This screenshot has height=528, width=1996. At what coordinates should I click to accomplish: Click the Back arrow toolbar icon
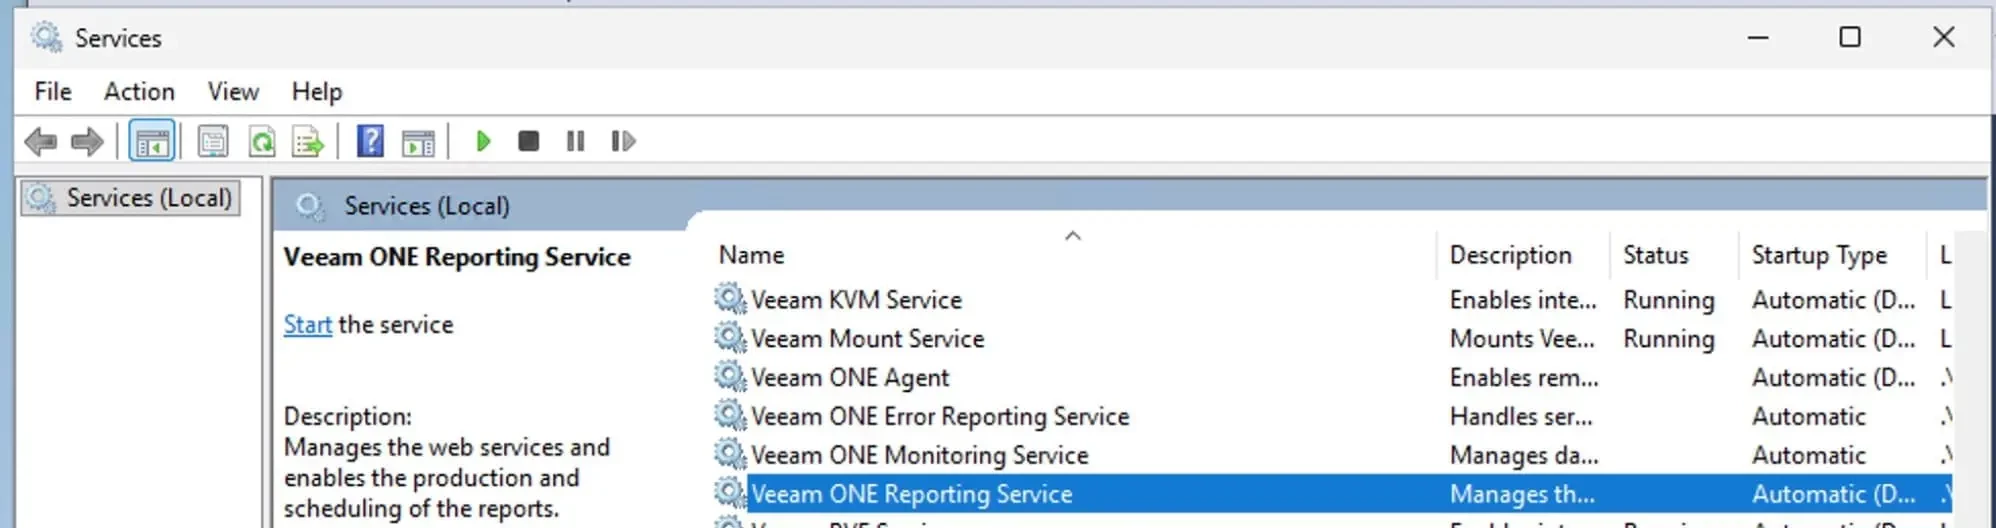click(40, 141)
